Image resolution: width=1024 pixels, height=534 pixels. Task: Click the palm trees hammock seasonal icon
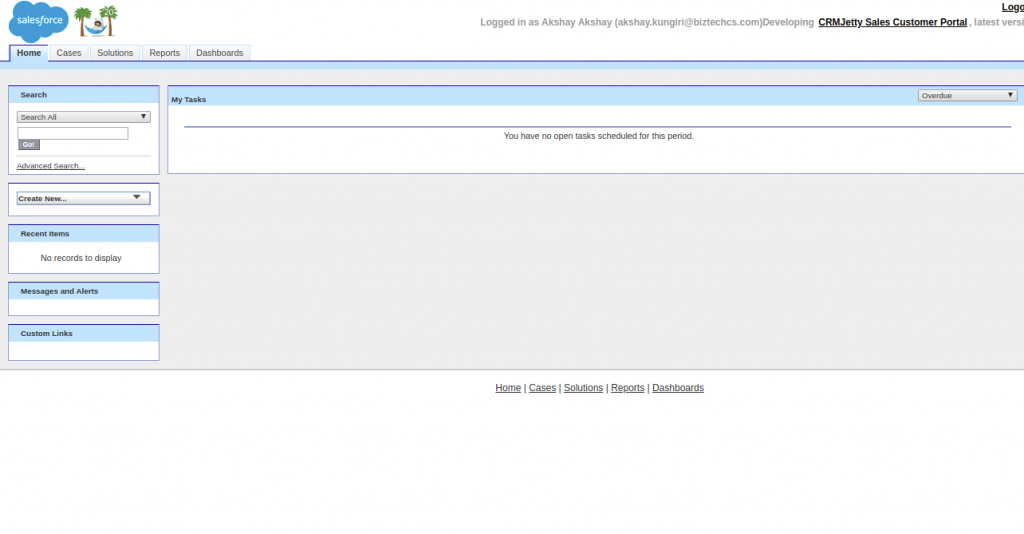click(x=97, y=21)
